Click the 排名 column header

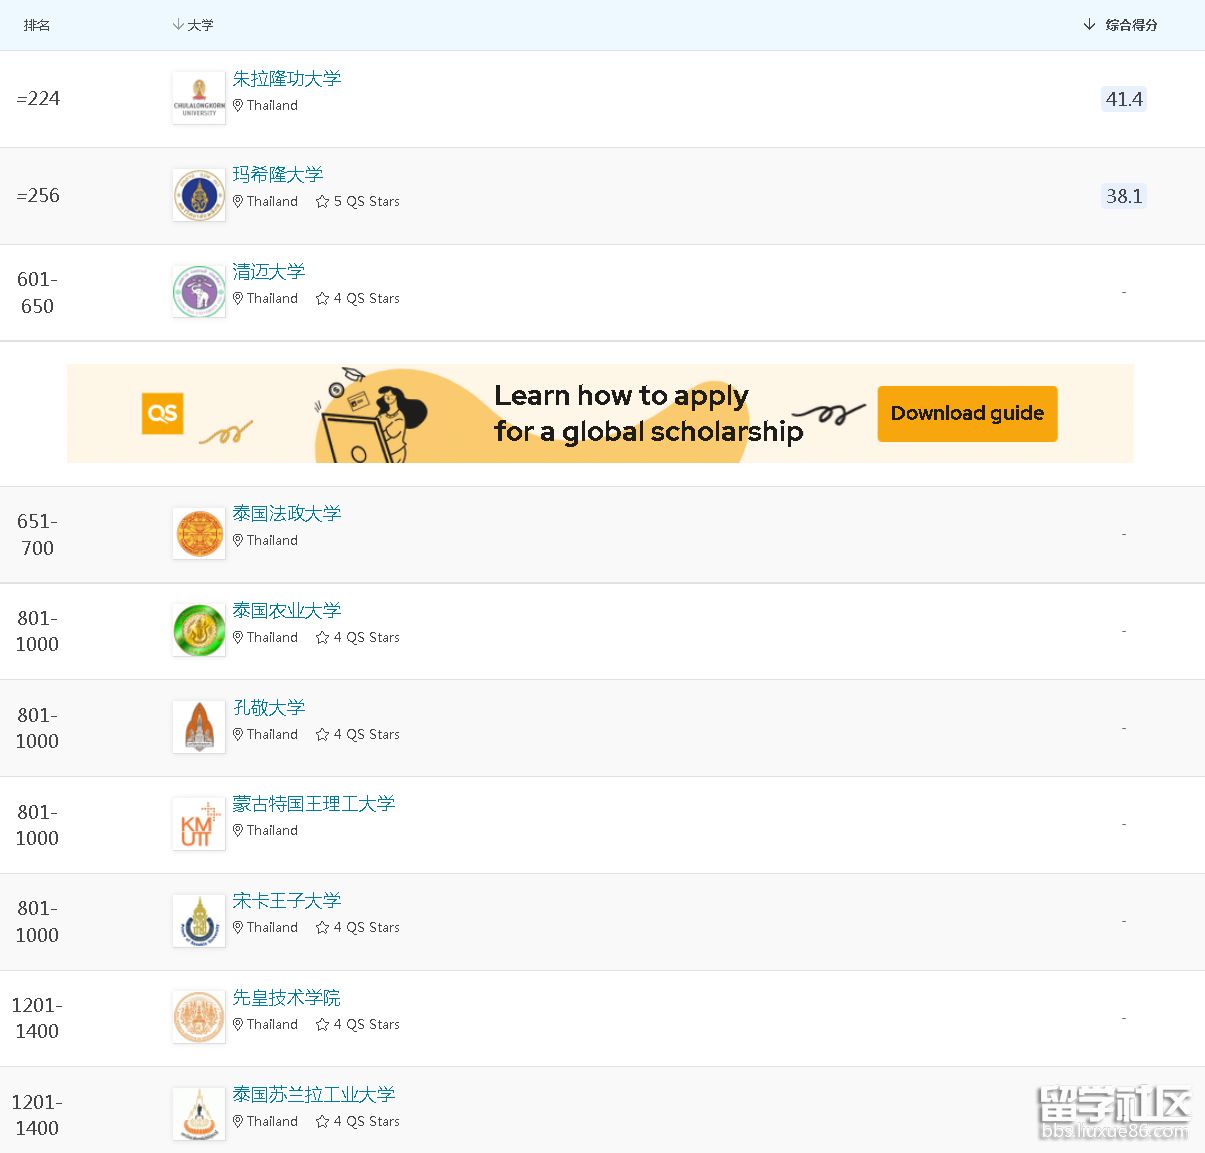click(x=37, y=25)
